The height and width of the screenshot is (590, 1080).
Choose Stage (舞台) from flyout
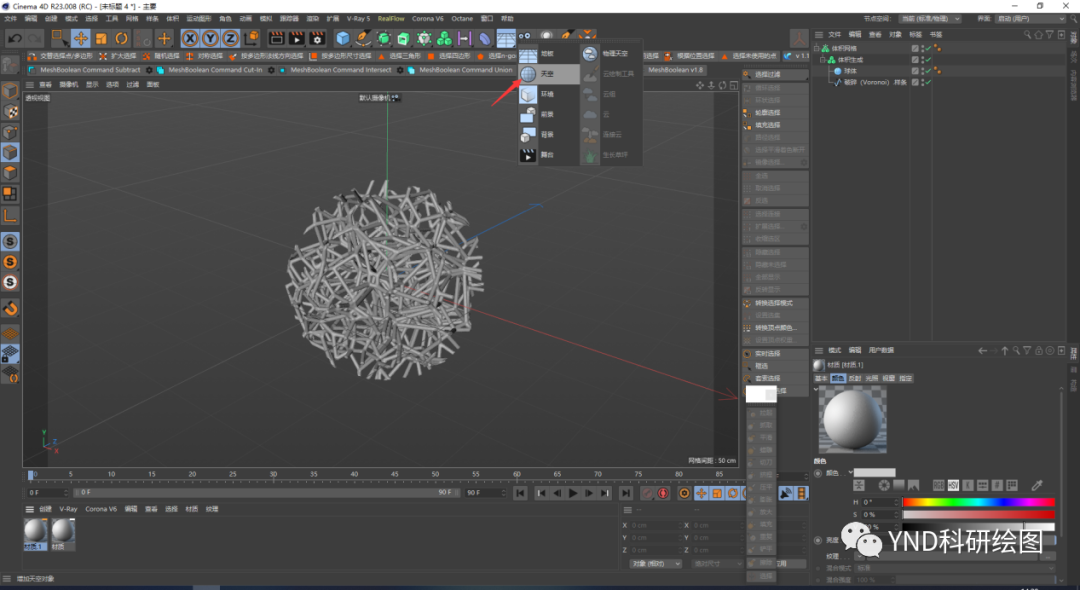(549, 155)
